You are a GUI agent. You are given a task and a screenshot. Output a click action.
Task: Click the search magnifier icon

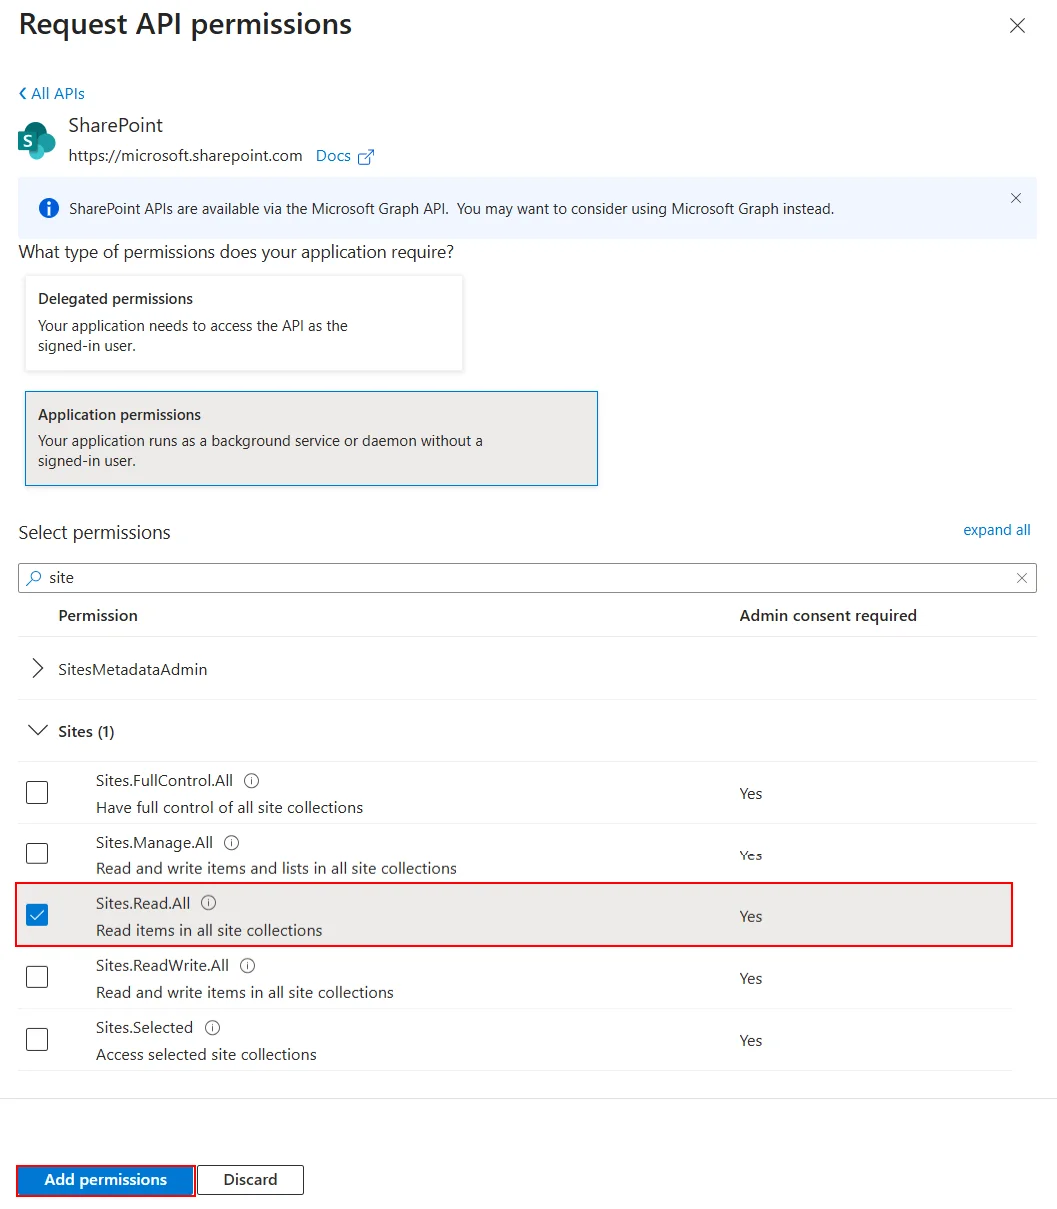click(35, 578)
